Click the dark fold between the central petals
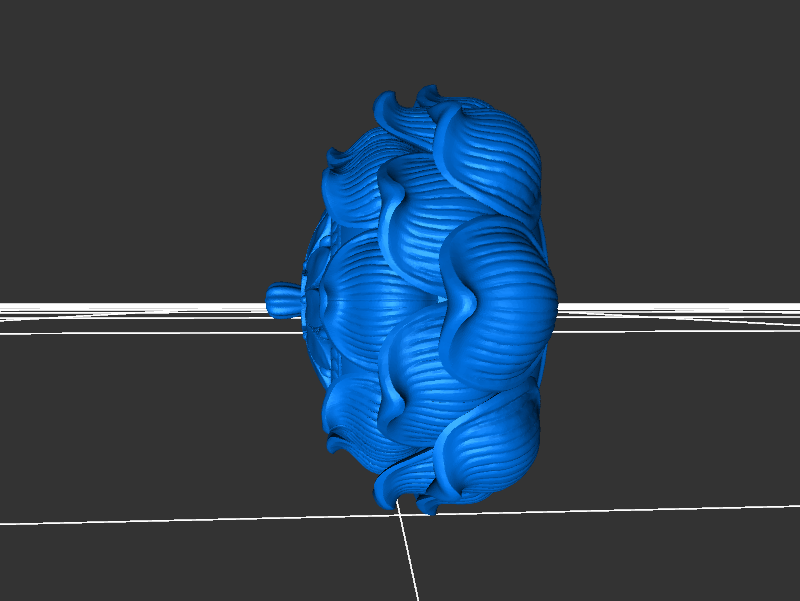The width and height of the screenshot is (800, 601). click(x=440, y=300)
